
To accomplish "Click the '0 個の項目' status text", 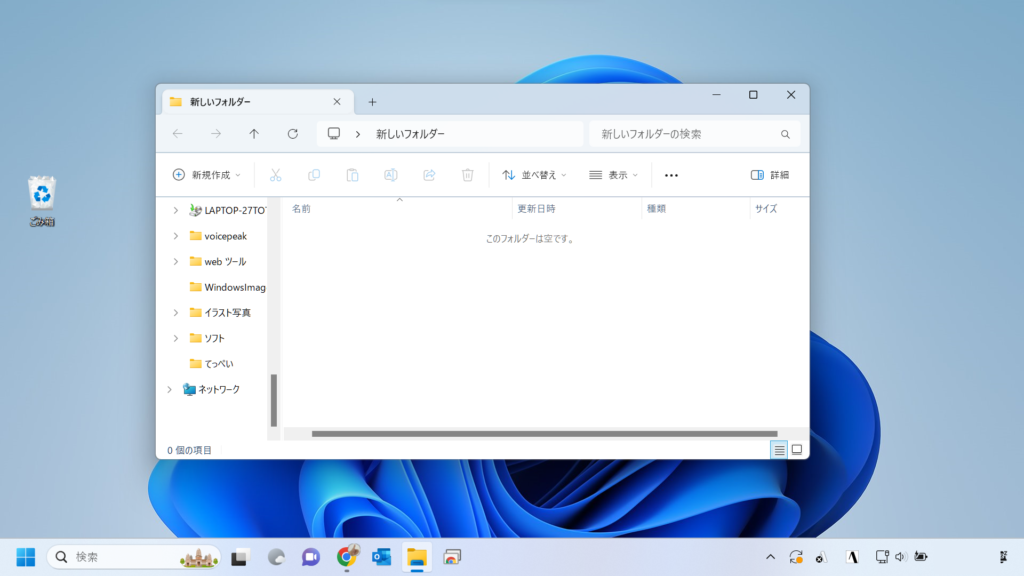I will pyautogui.click(x=189, y=450).
